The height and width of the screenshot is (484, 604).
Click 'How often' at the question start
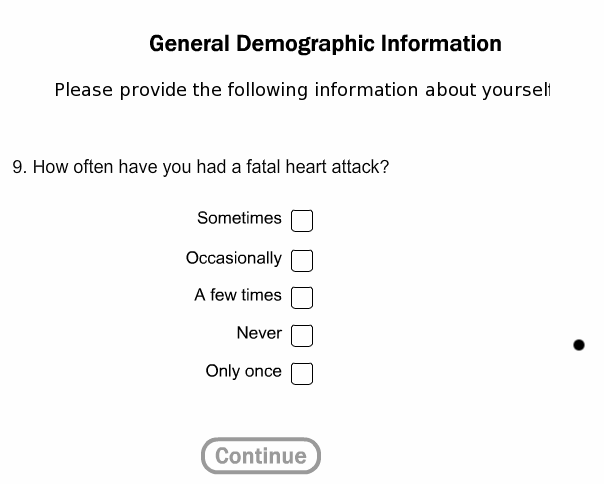[73, 167]
